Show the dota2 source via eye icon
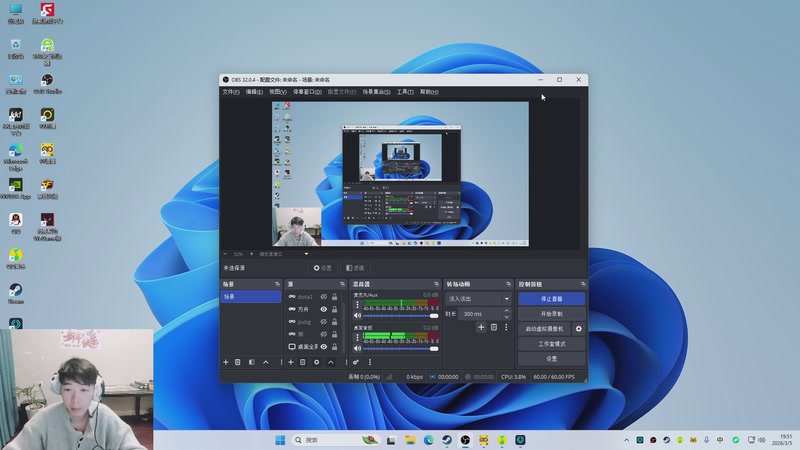The image size is (800, 450). click(x=323, y=296)
